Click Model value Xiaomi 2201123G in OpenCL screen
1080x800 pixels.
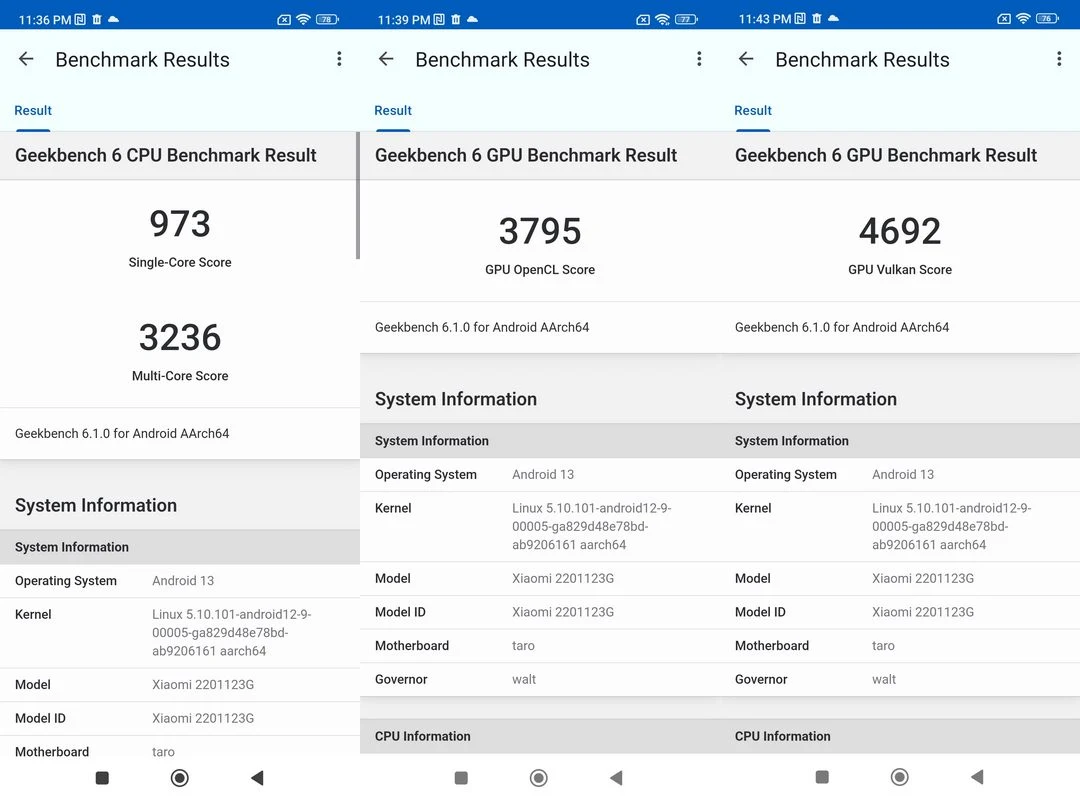563,578
